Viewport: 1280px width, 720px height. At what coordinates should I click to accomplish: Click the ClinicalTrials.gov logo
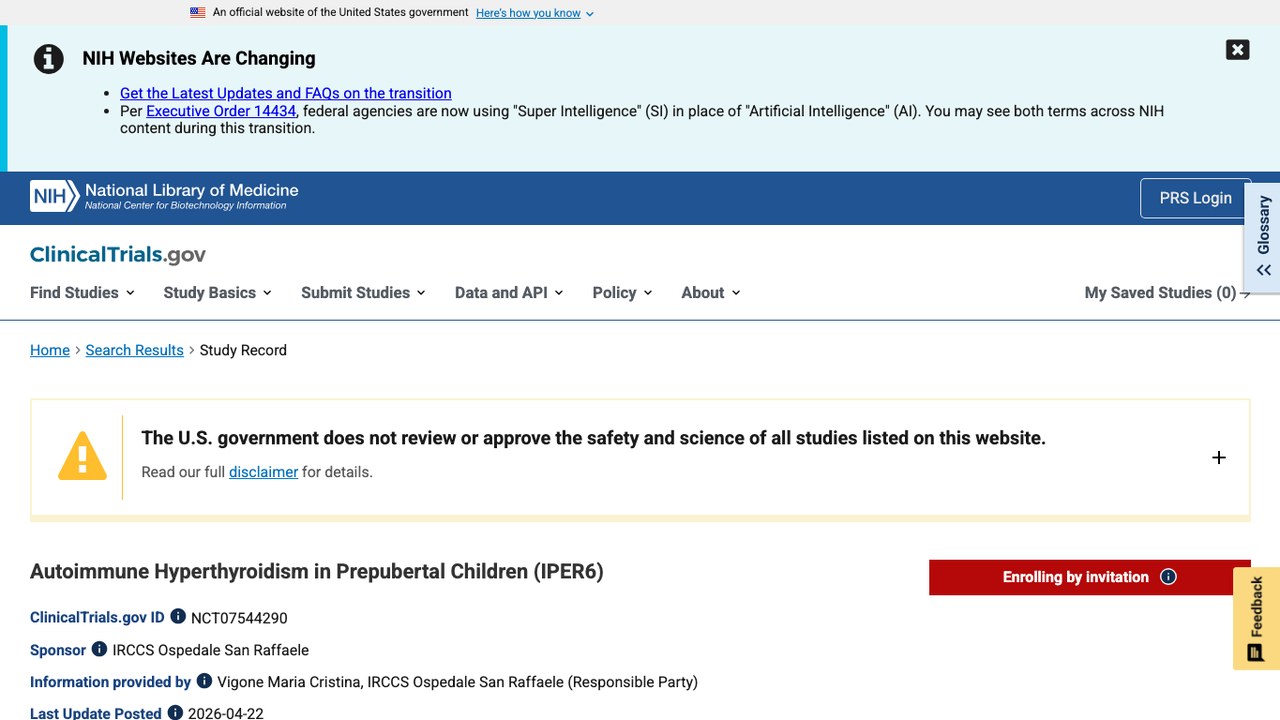(118, 255)
